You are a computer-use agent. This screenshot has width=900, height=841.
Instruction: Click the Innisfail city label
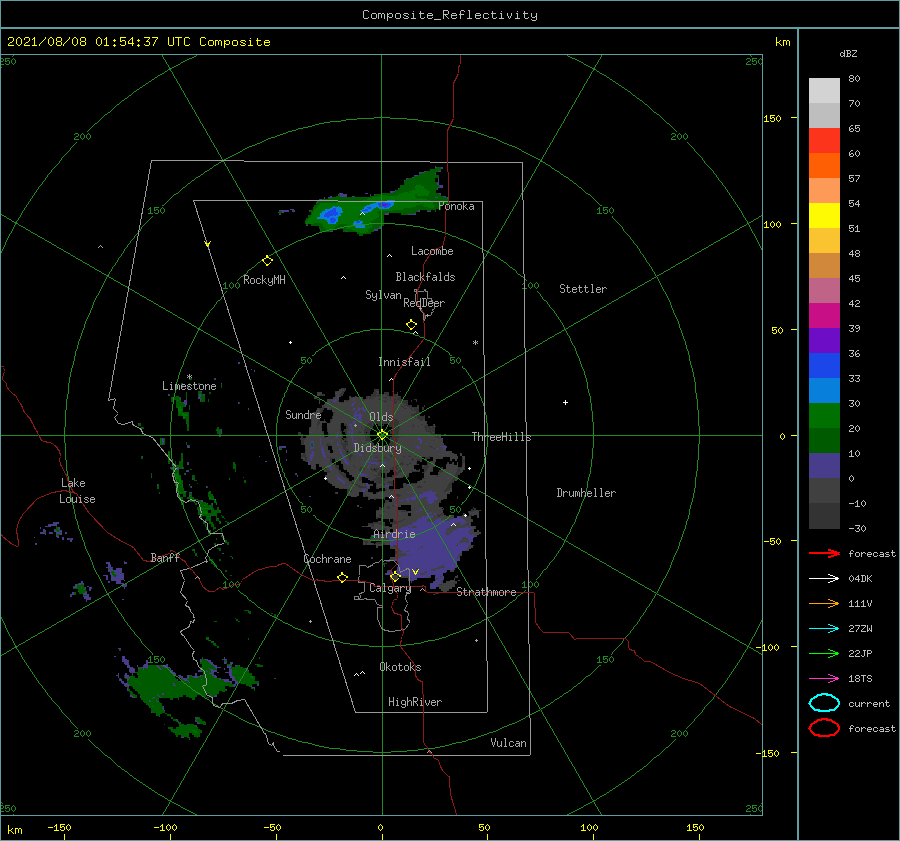(x=404, y=362)
